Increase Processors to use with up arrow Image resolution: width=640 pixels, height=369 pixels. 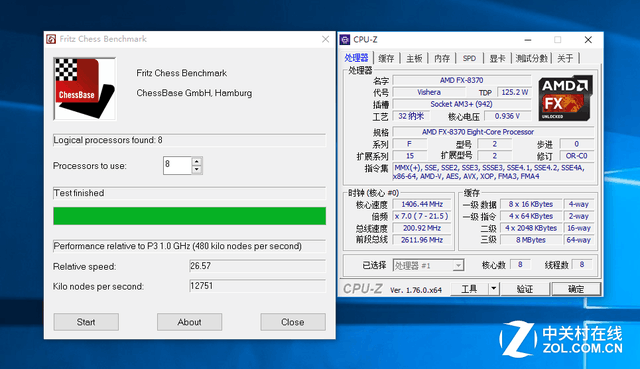point(197,161)
